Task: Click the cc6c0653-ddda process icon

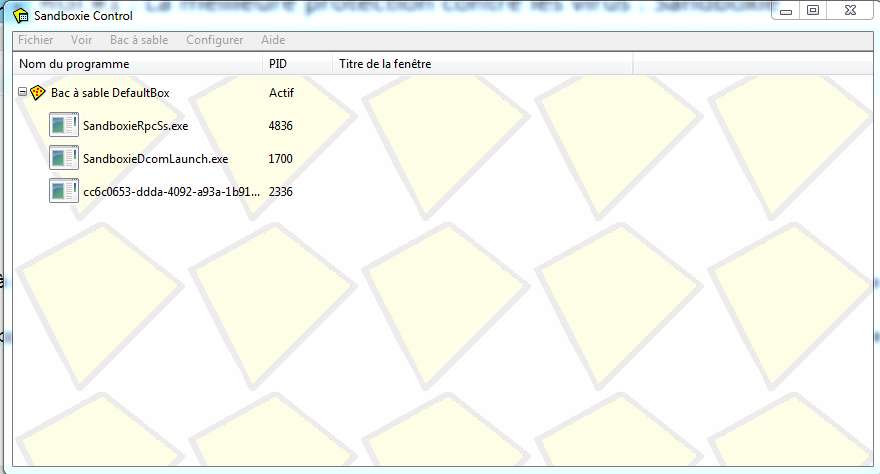Action: tap(63, 191)
